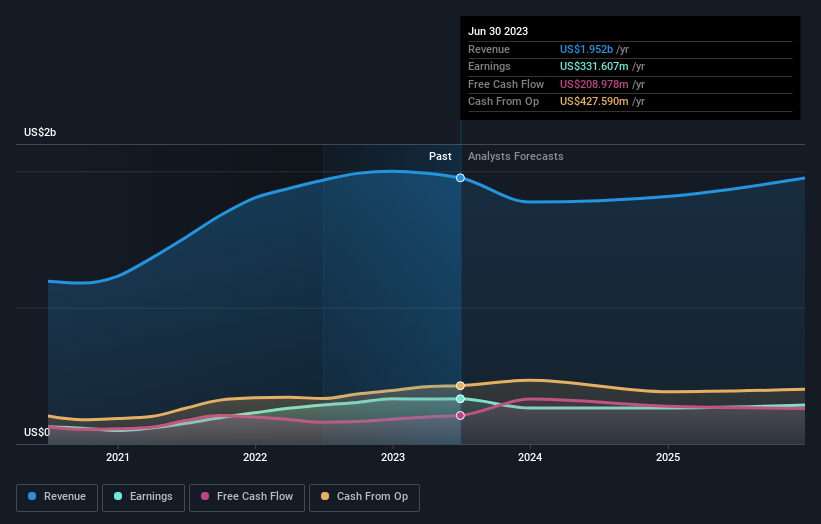Select the 2023 x-axis label

pyautogui.click(x=393, y=458)
